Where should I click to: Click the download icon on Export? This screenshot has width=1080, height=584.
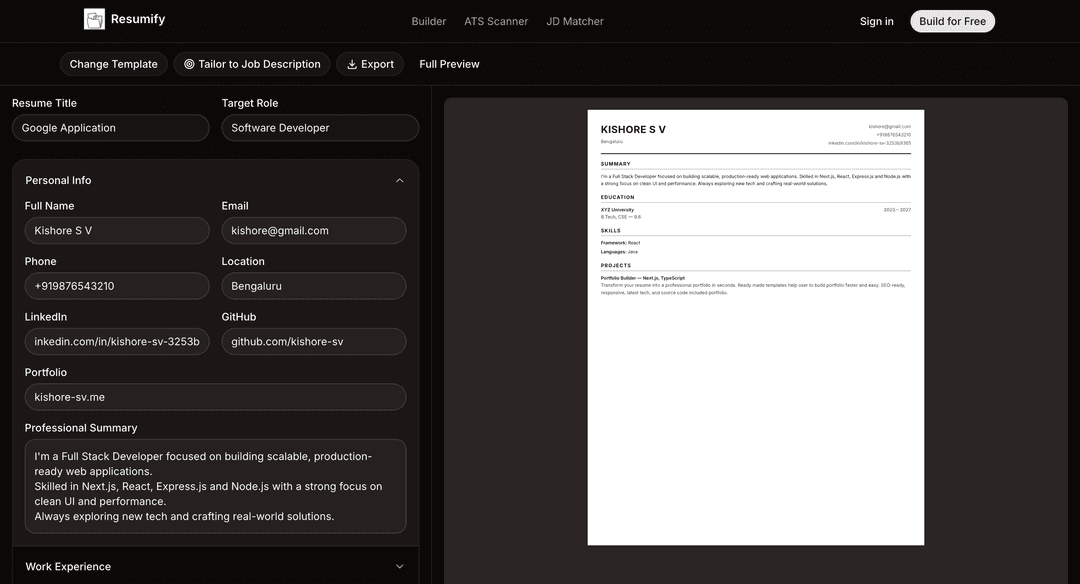(x=352, y=64)
